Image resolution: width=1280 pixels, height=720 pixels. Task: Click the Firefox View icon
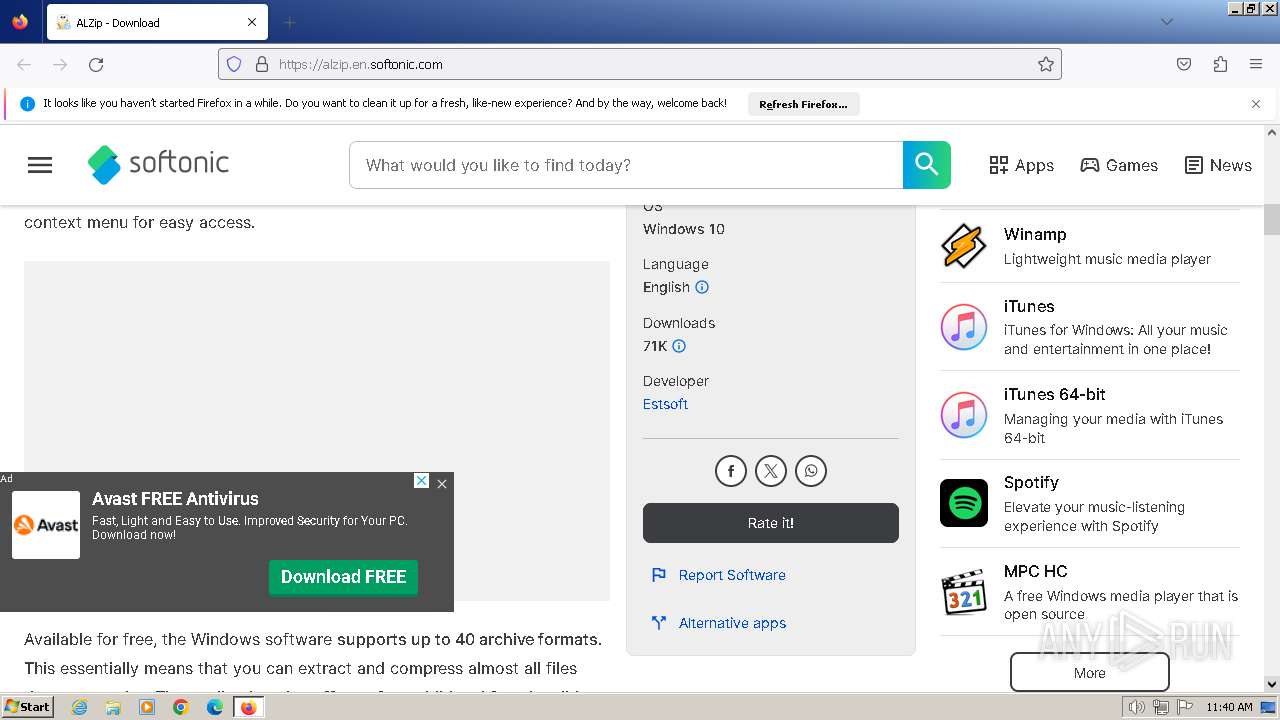[x=20, y=22]
